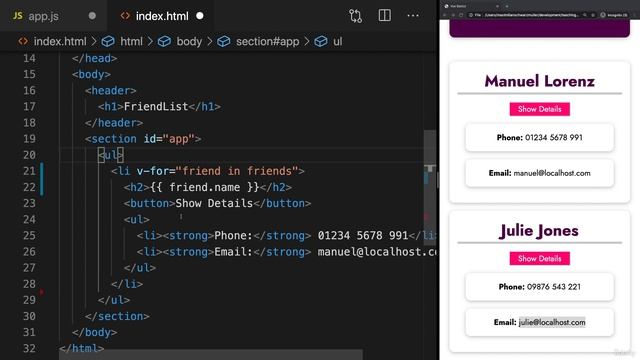The width and height of the screenshot is (640, 360).
Task: Click the opening <body> tag on line 15
Action: click(x=91, y=74)
